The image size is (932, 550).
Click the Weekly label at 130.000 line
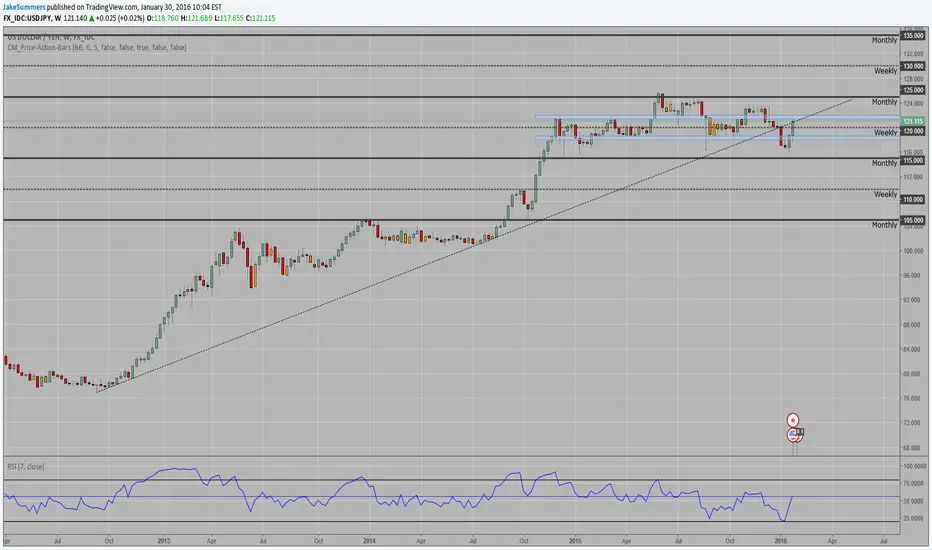886,71
